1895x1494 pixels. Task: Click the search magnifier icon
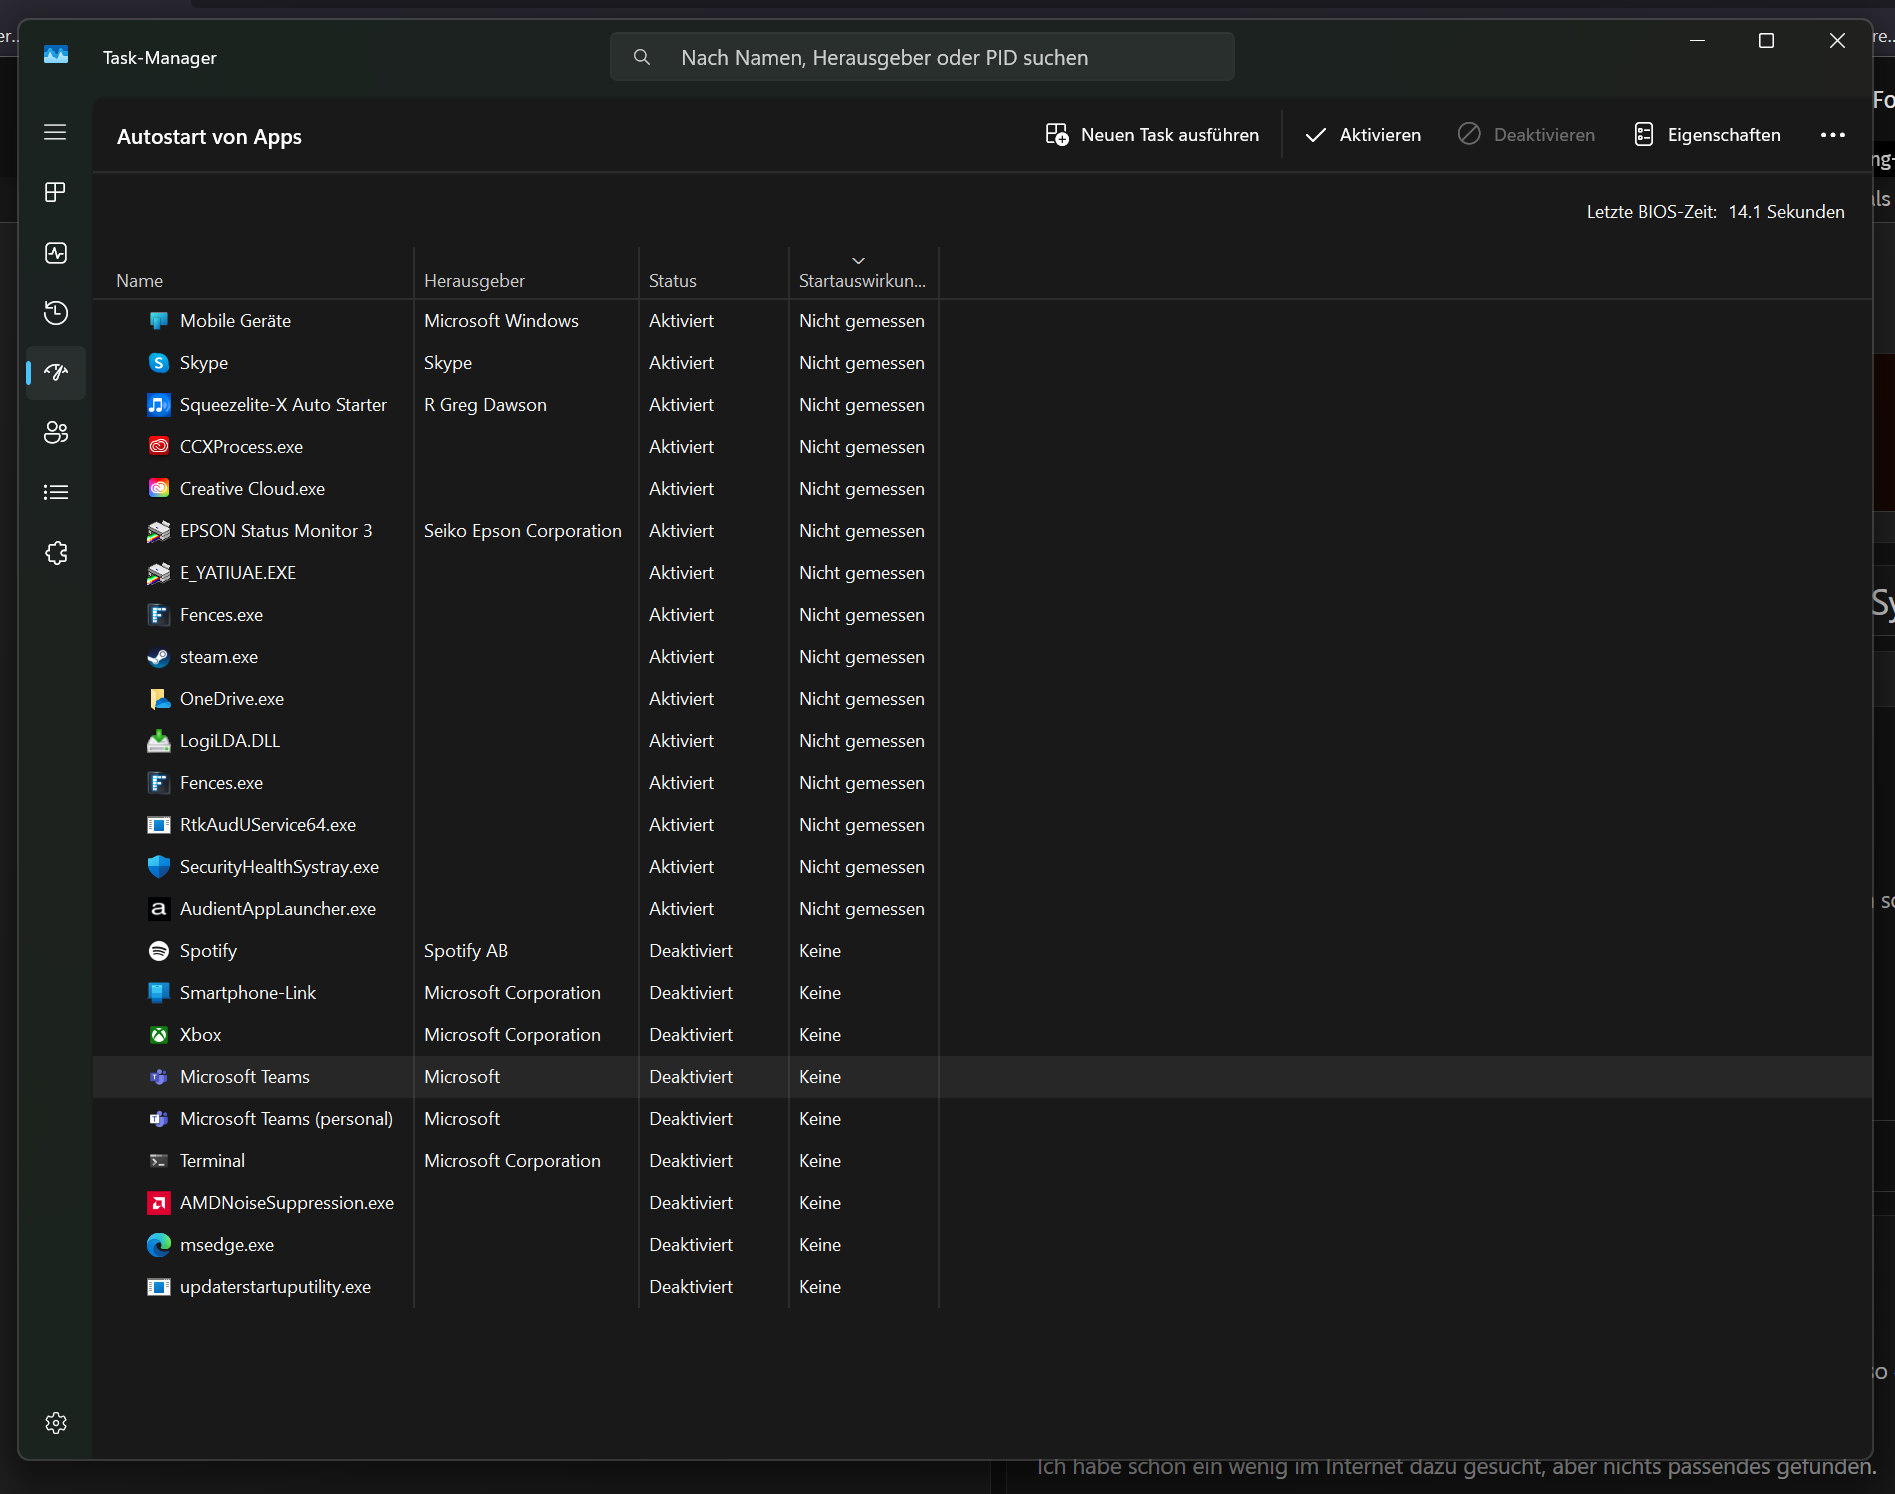(642, 57)
